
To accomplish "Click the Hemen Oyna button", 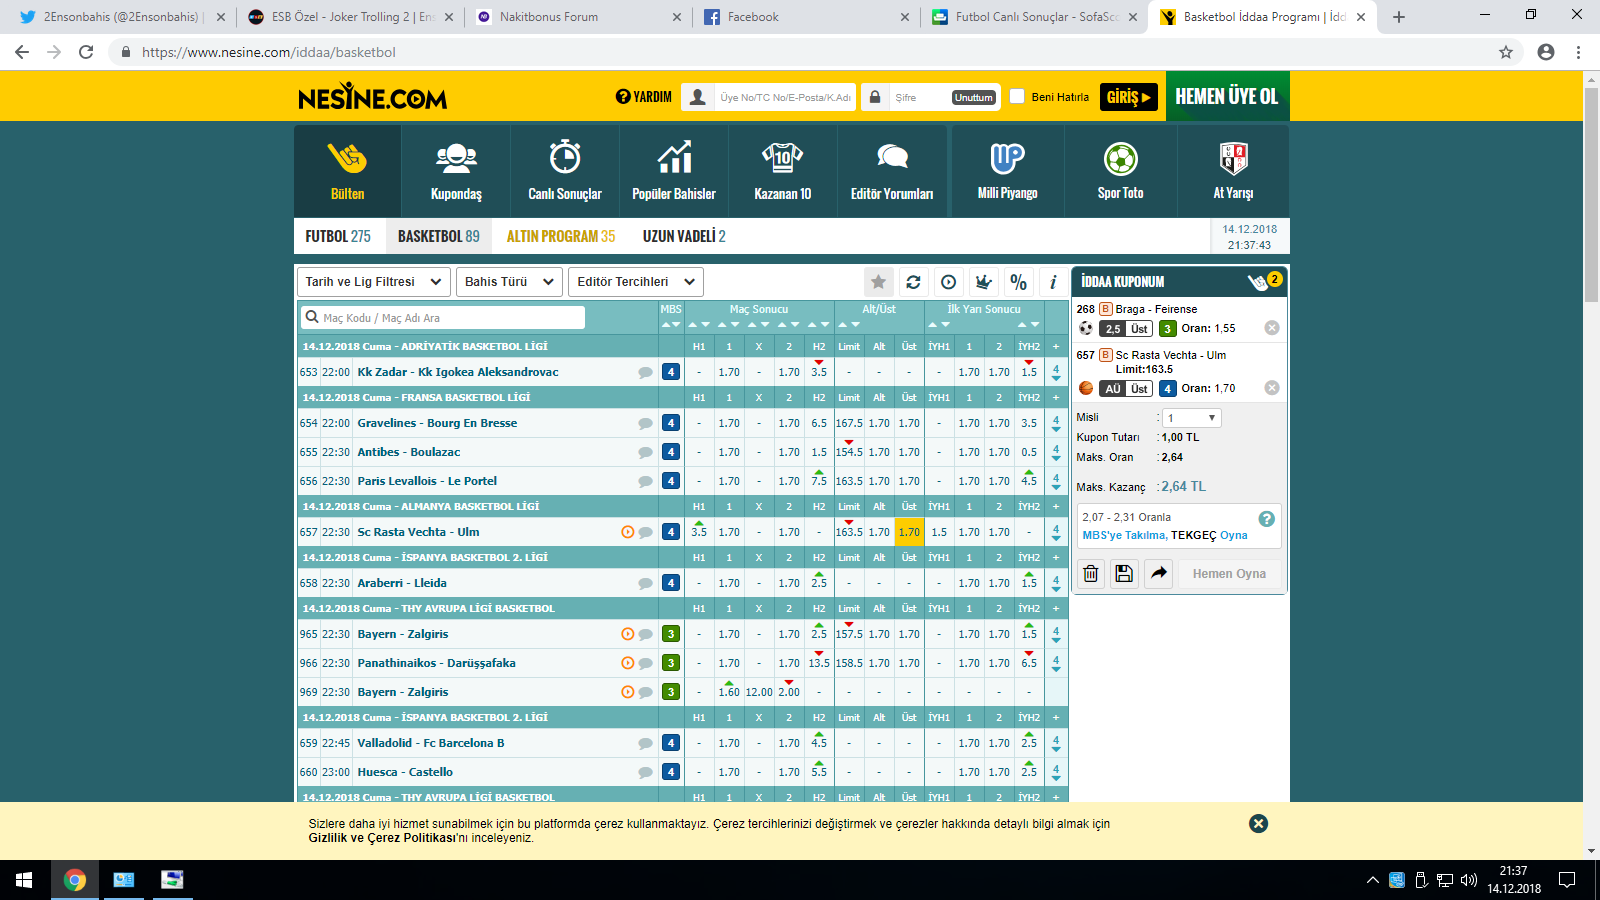I will coord(1229,574).
